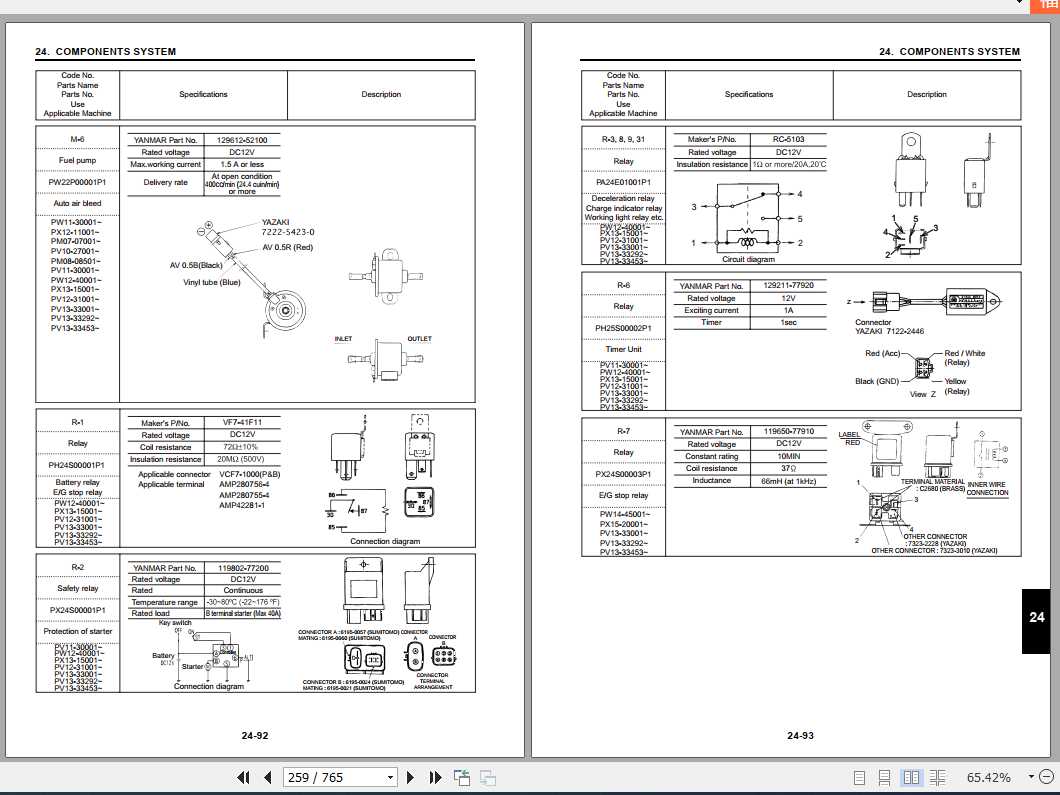Open the page number dropdown
Viewport: 1060px width, 795px height.
pyautogui.click(x=390, y=777)
